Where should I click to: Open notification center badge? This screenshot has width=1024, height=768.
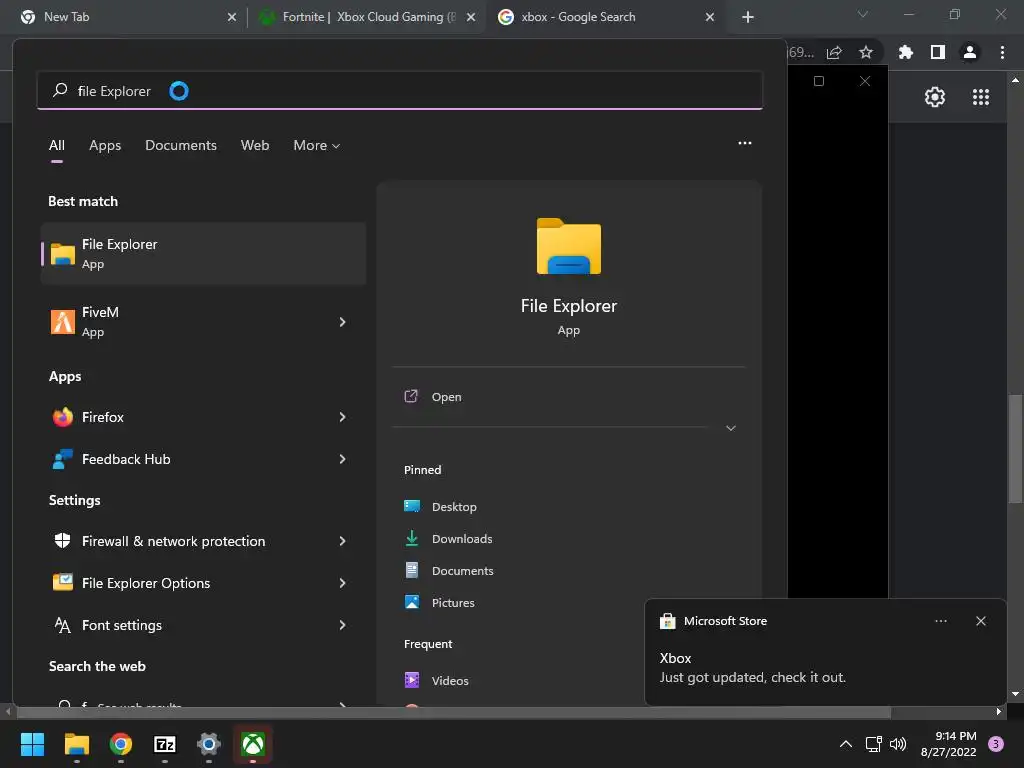click(x=995, y=744)
